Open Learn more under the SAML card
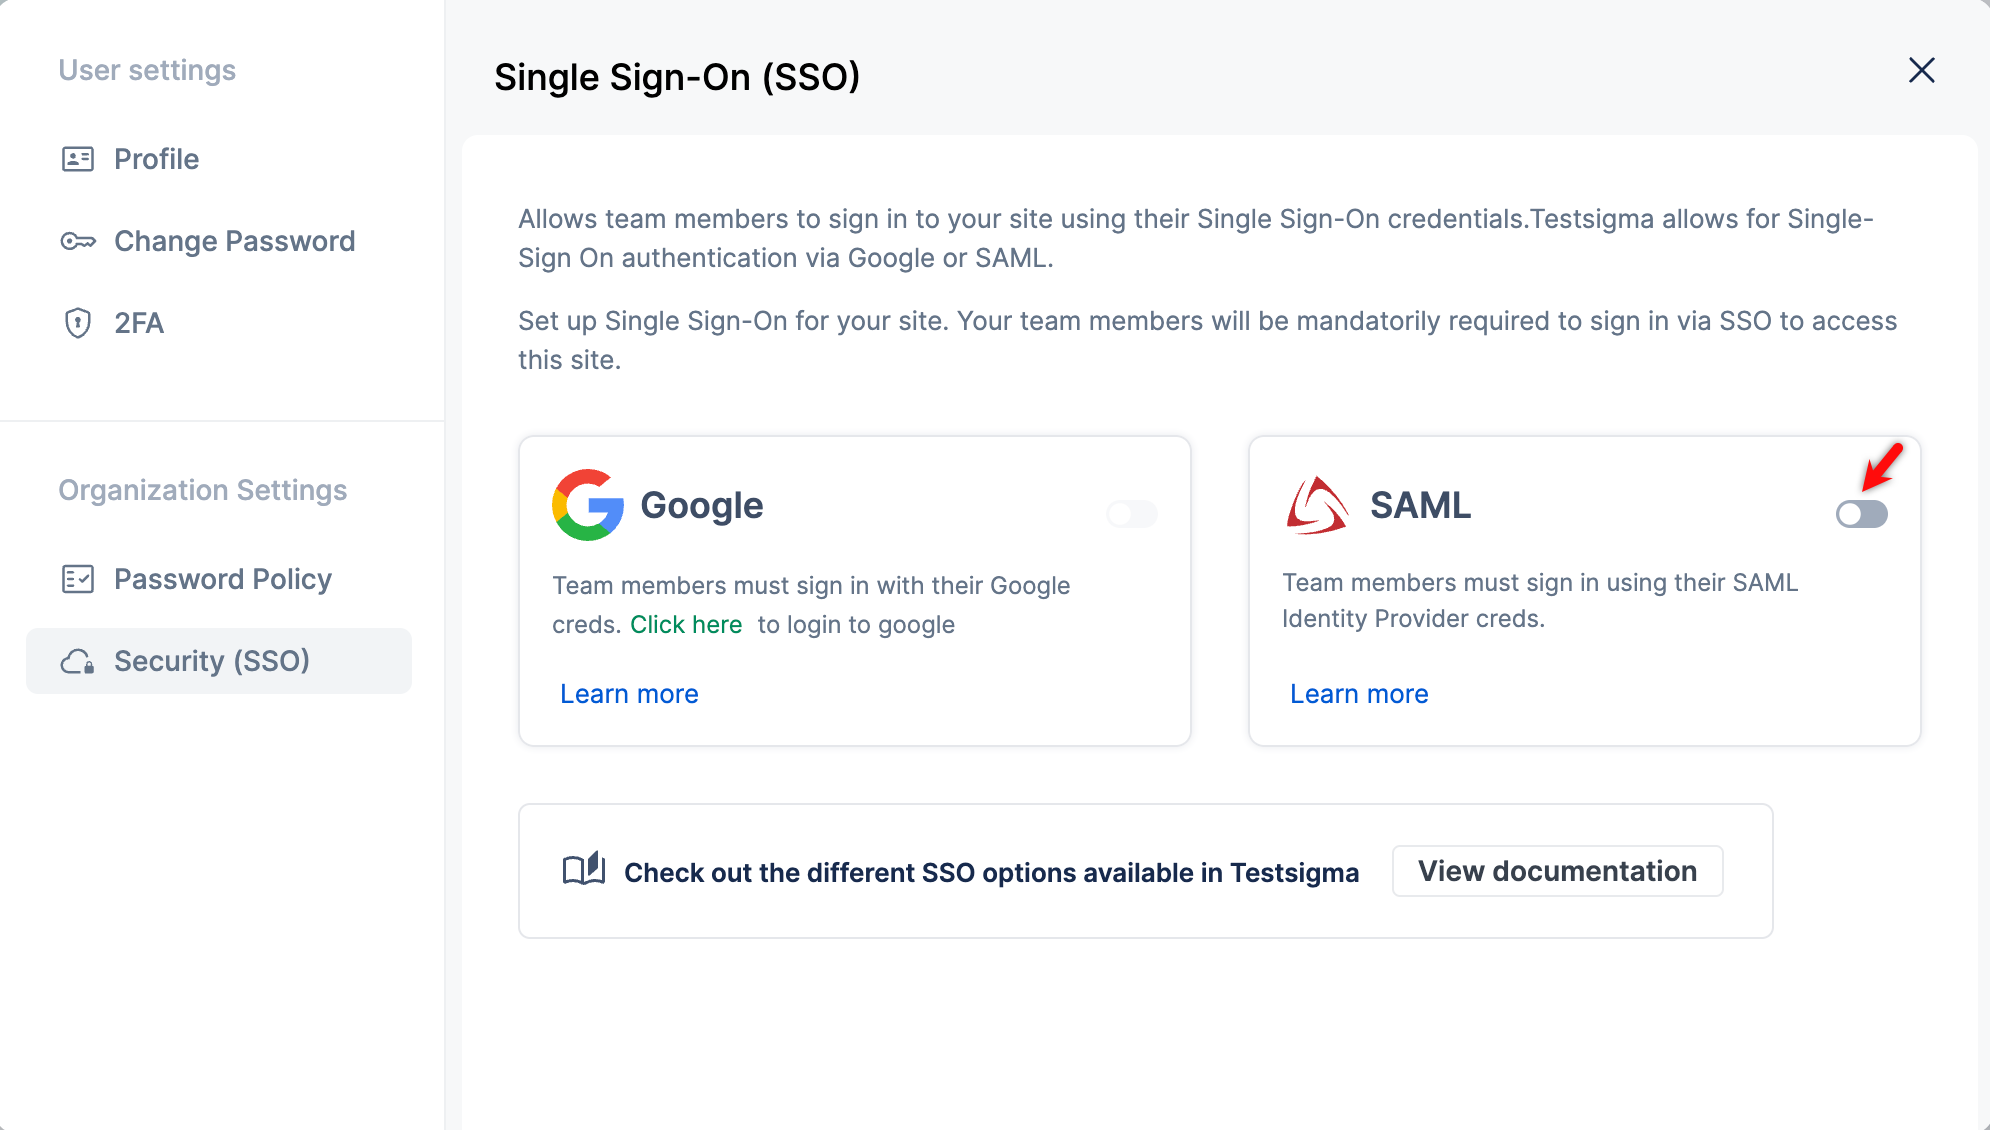 coord(1359,693)
